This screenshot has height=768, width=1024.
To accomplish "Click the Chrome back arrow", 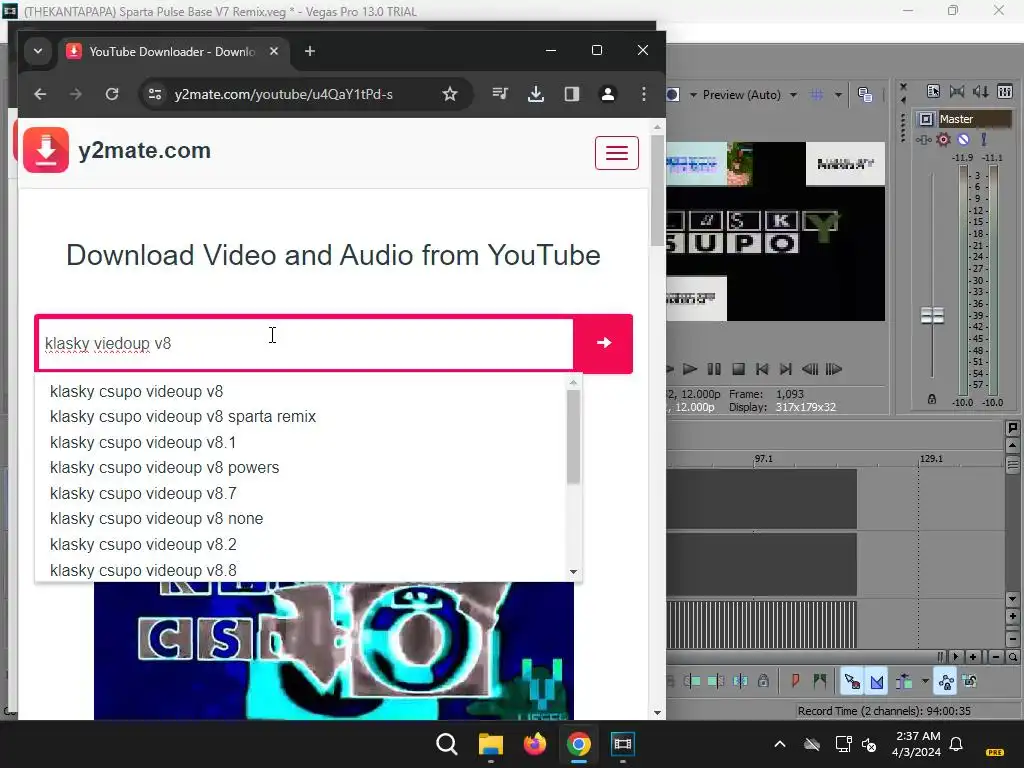I will (40, 94).
